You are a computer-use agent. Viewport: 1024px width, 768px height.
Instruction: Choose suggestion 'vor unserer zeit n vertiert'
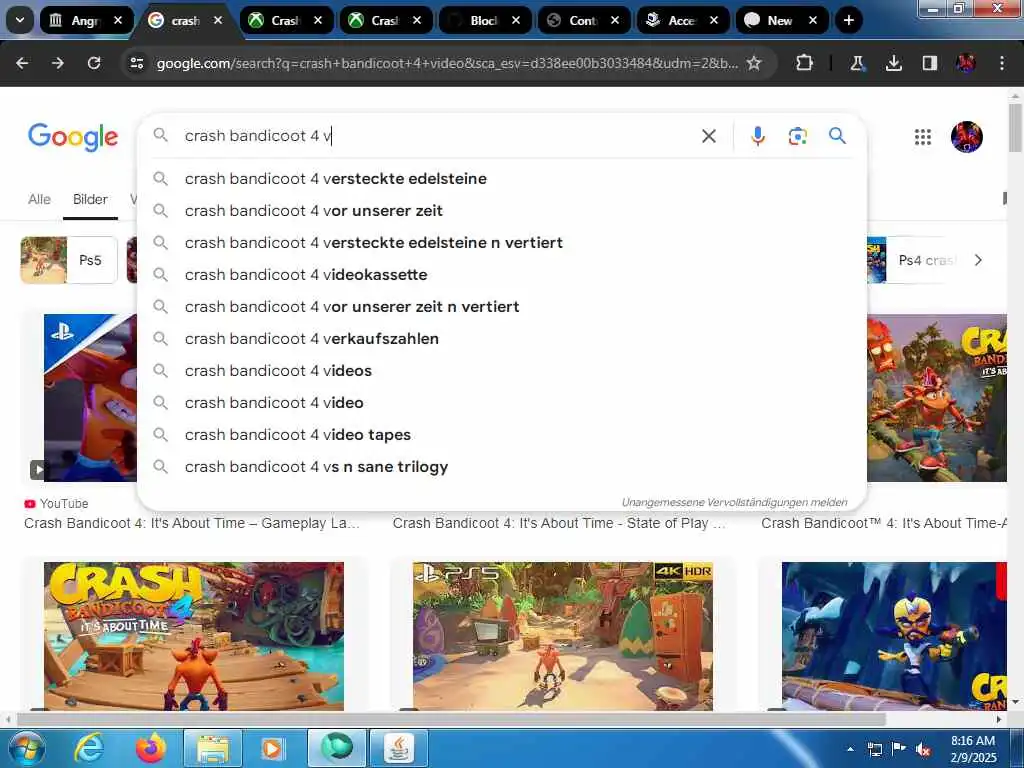coord(503,306)
